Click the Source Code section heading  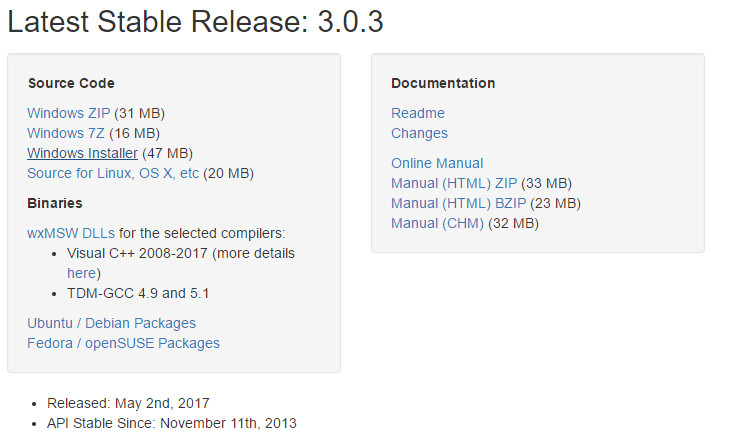point(71,83)
